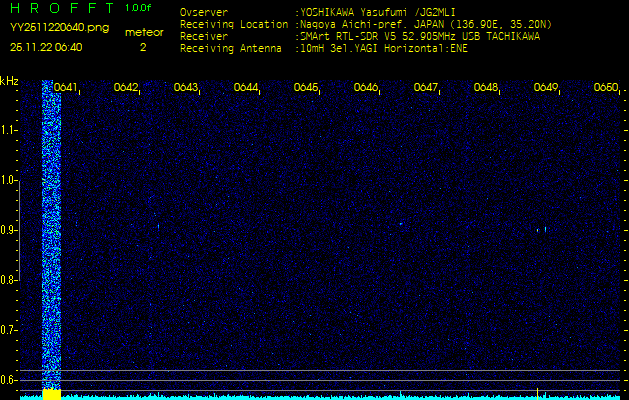Select the 0643 time marker
Image resolution: width=629 pixels, height=400 pixels.
(186, 88)
